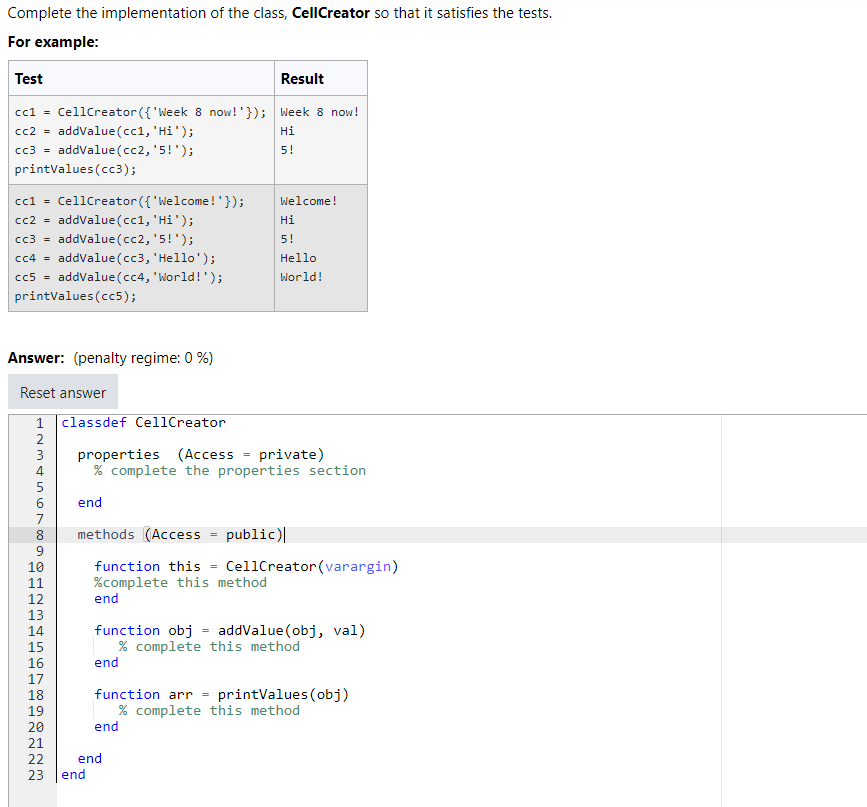Click the '% complete the properties section' comment

point(229,471)
